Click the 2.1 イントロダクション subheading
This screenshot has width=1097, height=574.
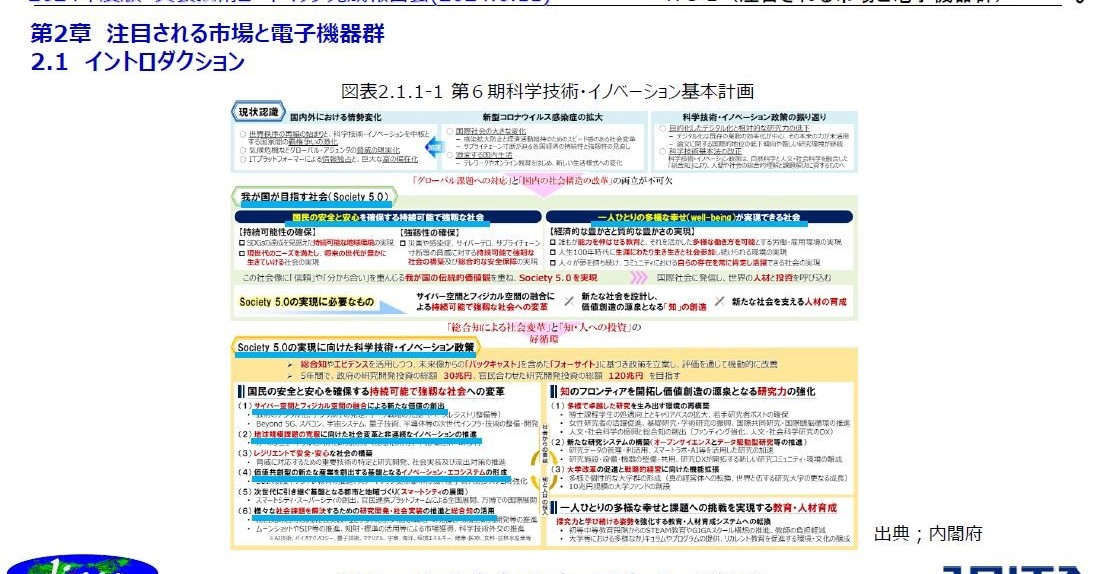coord(138,62)
